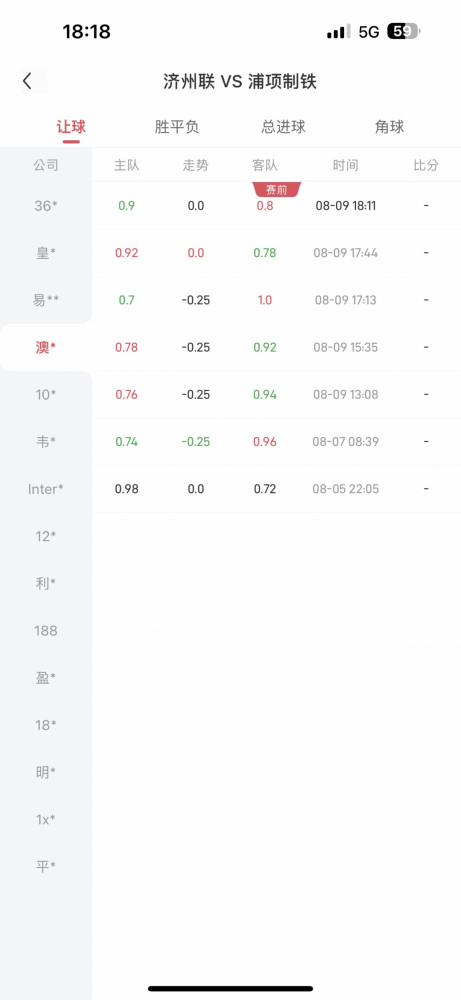This screenshot has width=461, height=1000.
Task: Select 易** bookmaker in sidebar
Action: click(46, 300)
